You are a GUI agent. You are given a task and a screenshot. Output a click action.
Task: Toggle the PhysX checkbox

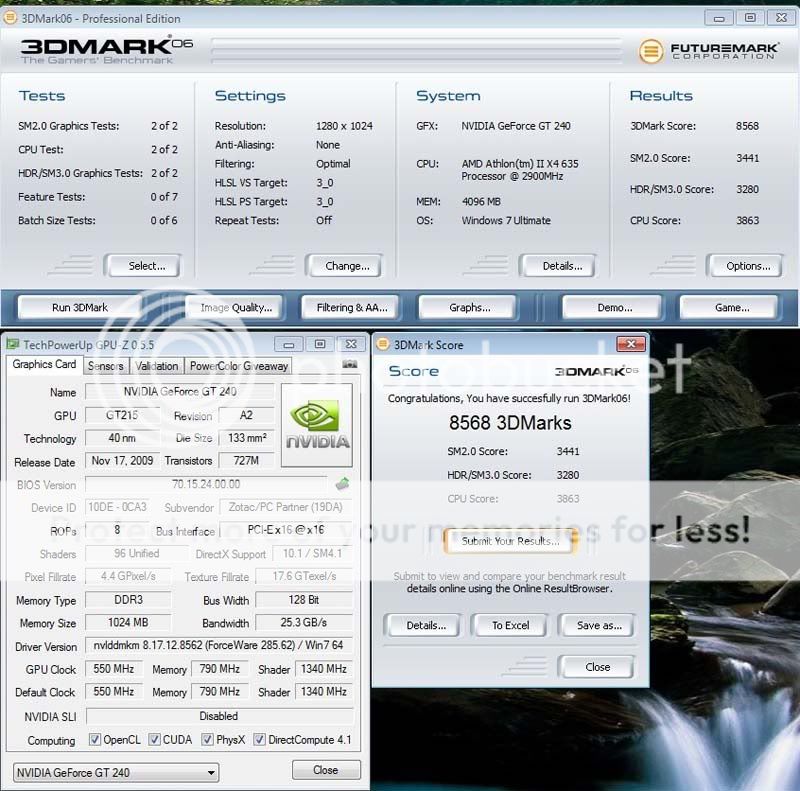point(207,739)
